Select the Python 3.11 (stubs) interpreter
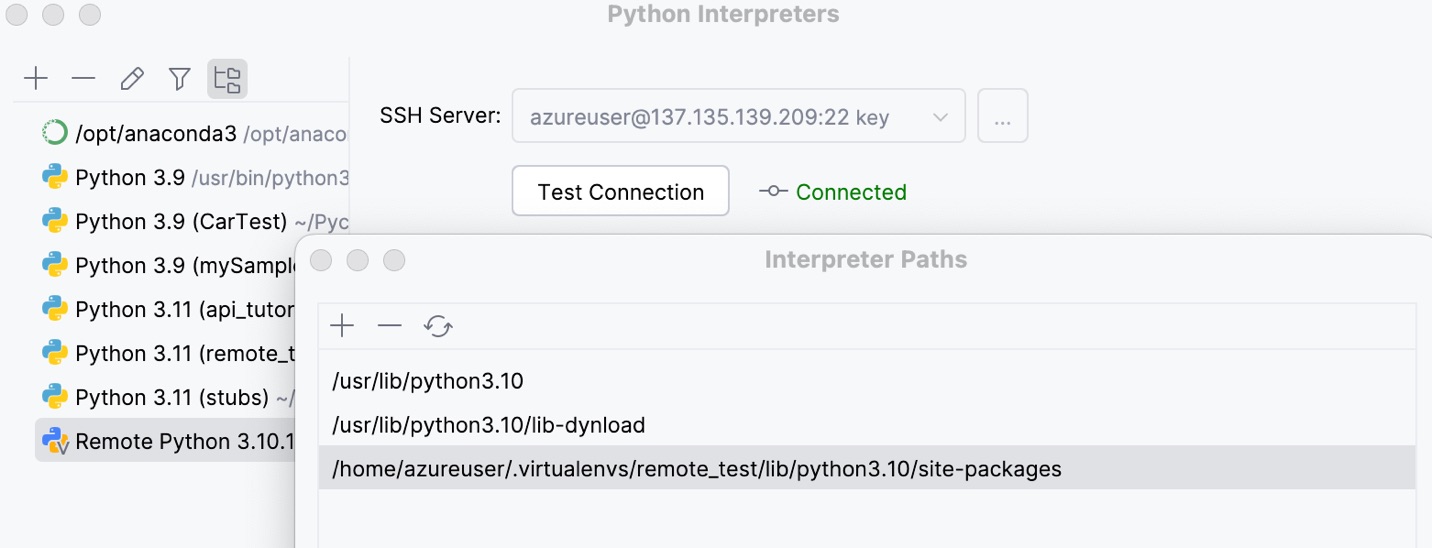The width and height of the screenshot is (1432, 548). pos(170,397)
